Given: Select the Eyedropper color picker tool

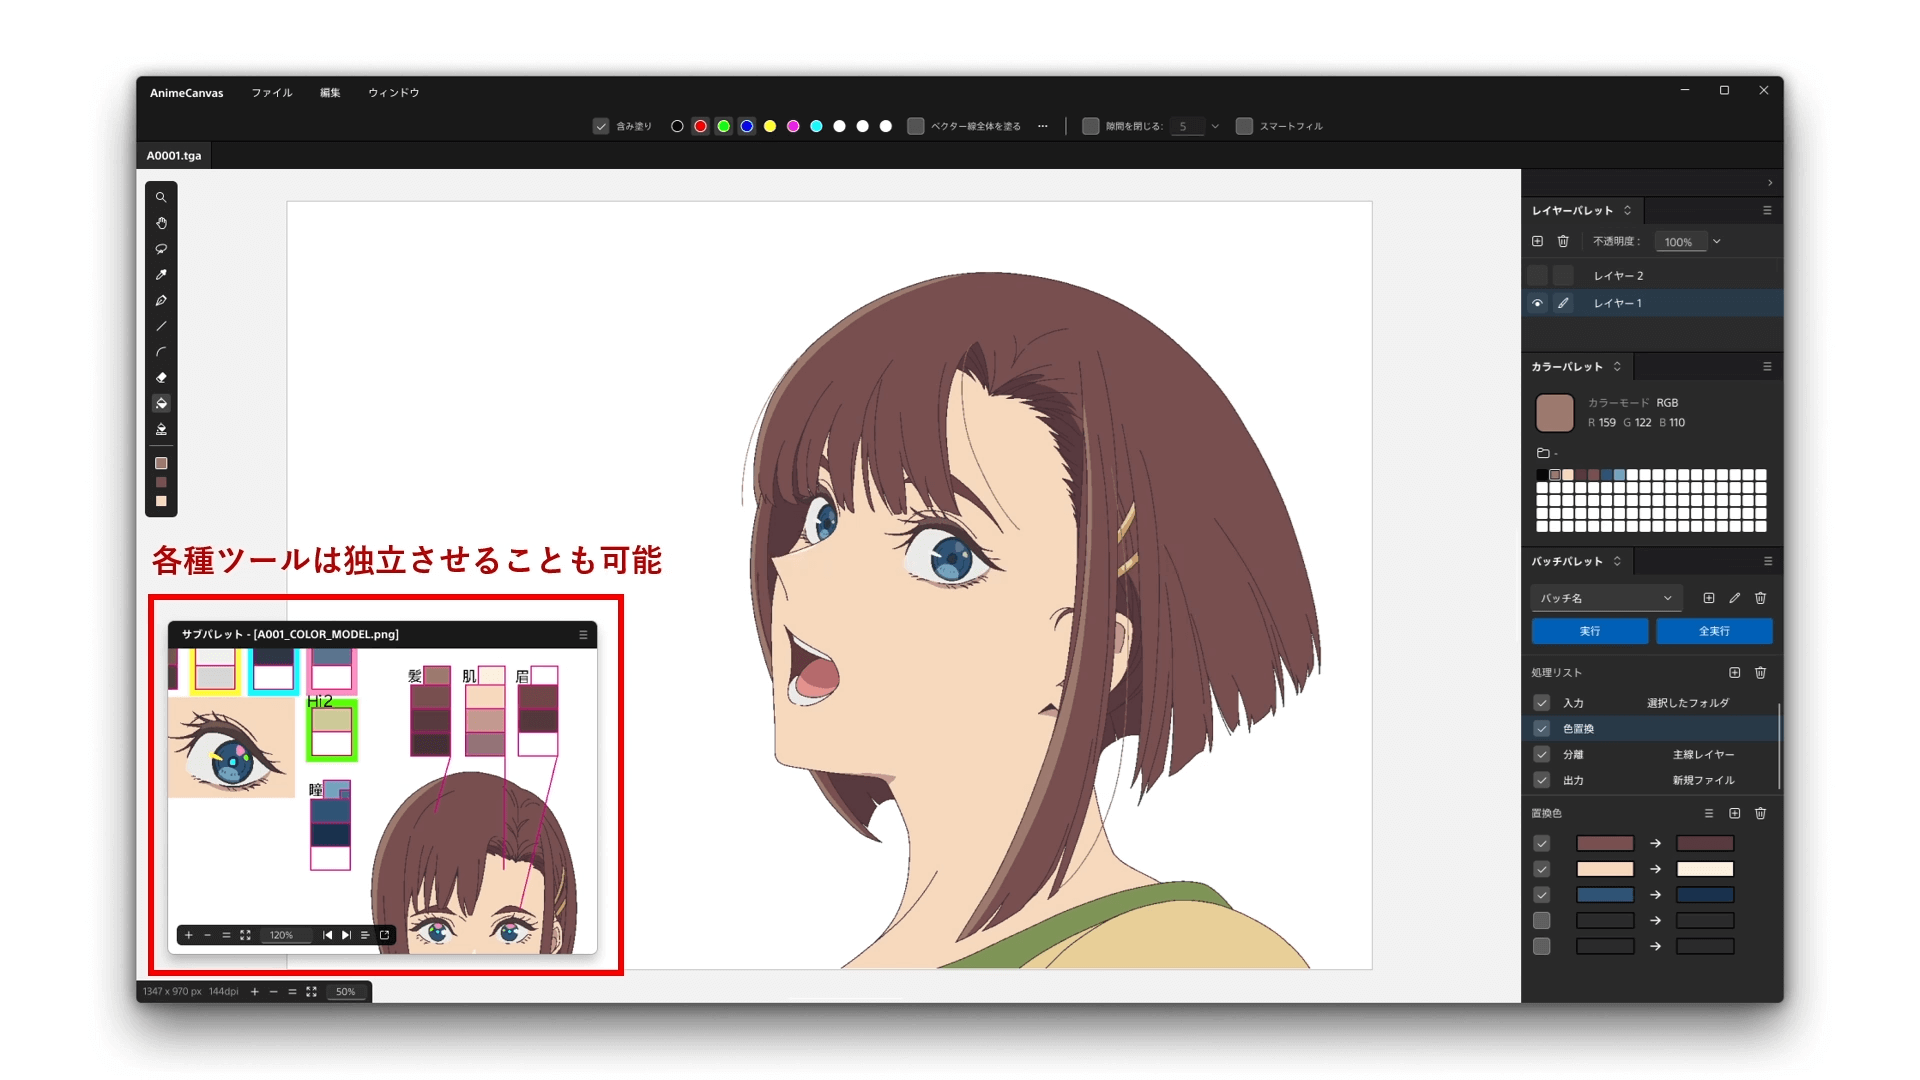Looking at the screenshot, I should 161,274.
